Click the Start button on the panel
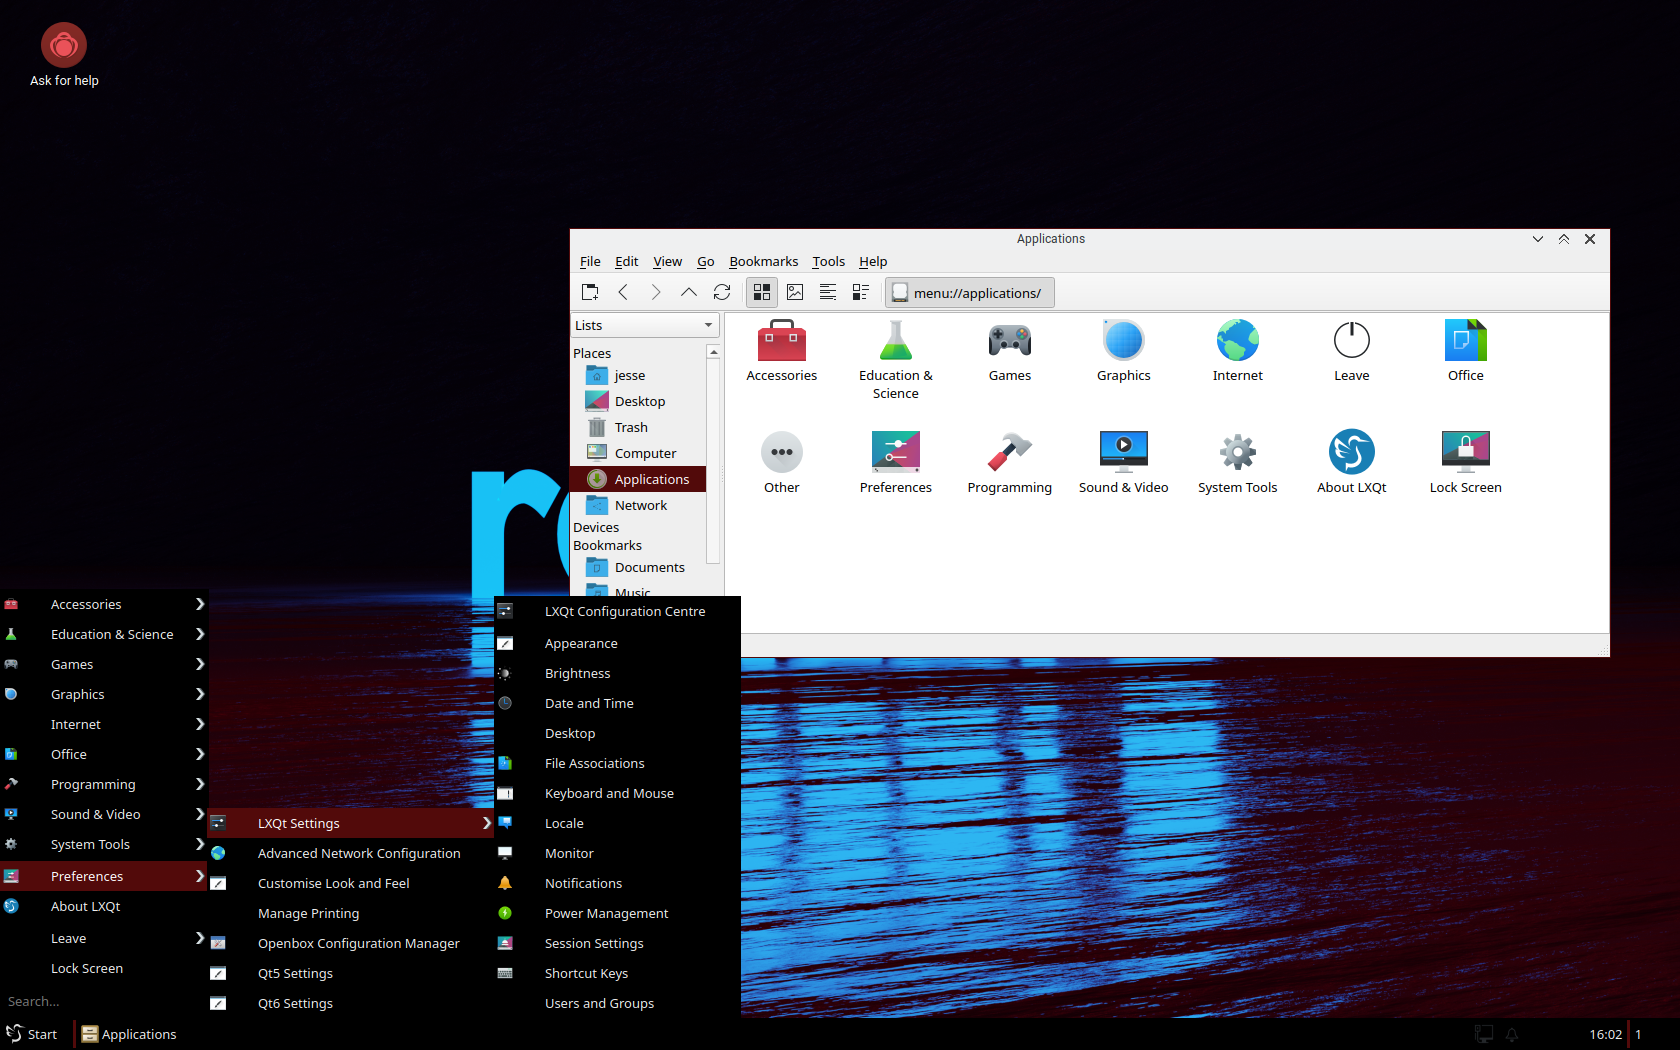The image size is (1680, 1050). point(32,1034)
